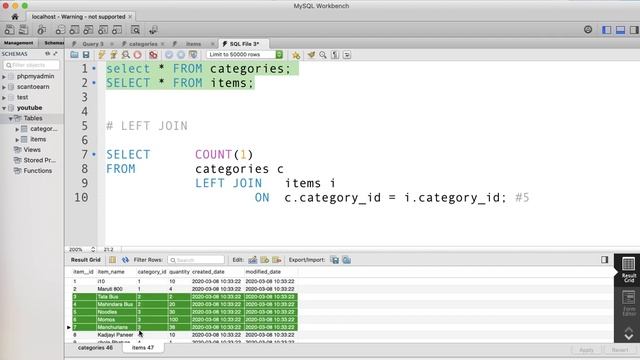Collapse the Tables node

[x=11, y=118]
